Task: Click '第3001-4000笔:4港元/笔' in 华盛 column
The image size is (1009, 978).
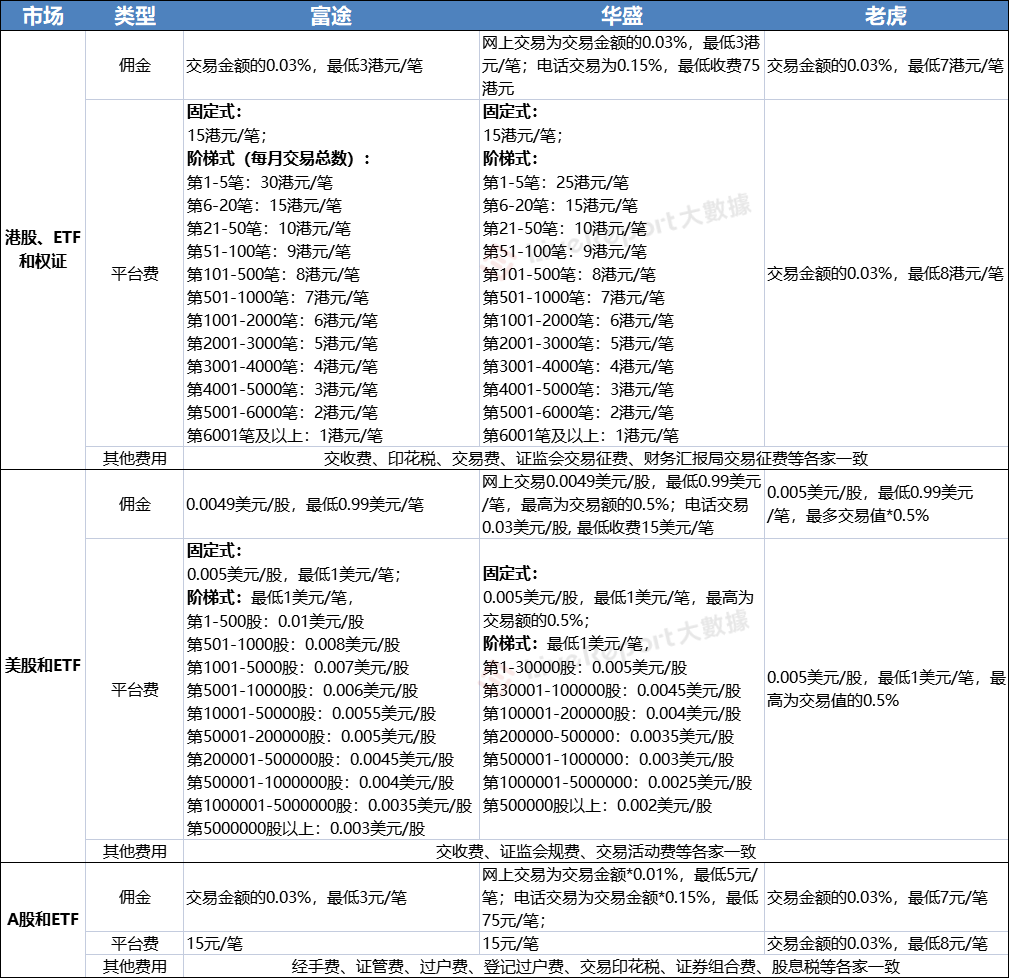Action: coord(579,367)
